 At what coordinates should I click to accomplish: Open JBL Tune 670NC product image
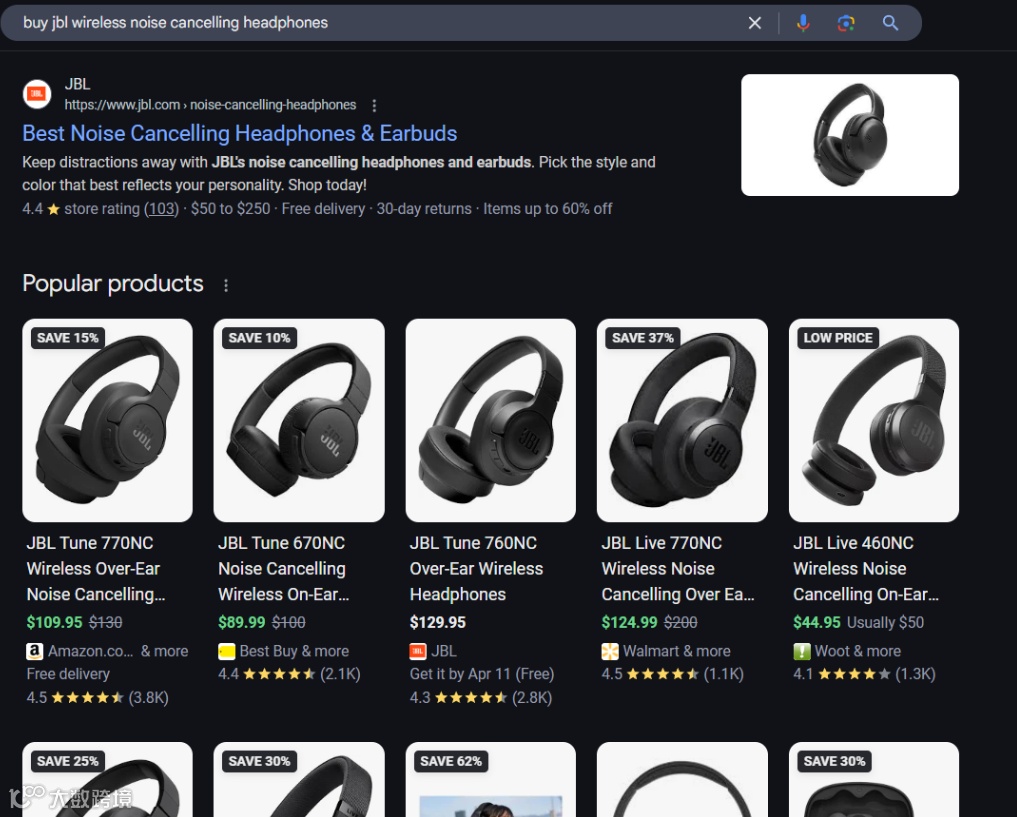click(299, 420)
